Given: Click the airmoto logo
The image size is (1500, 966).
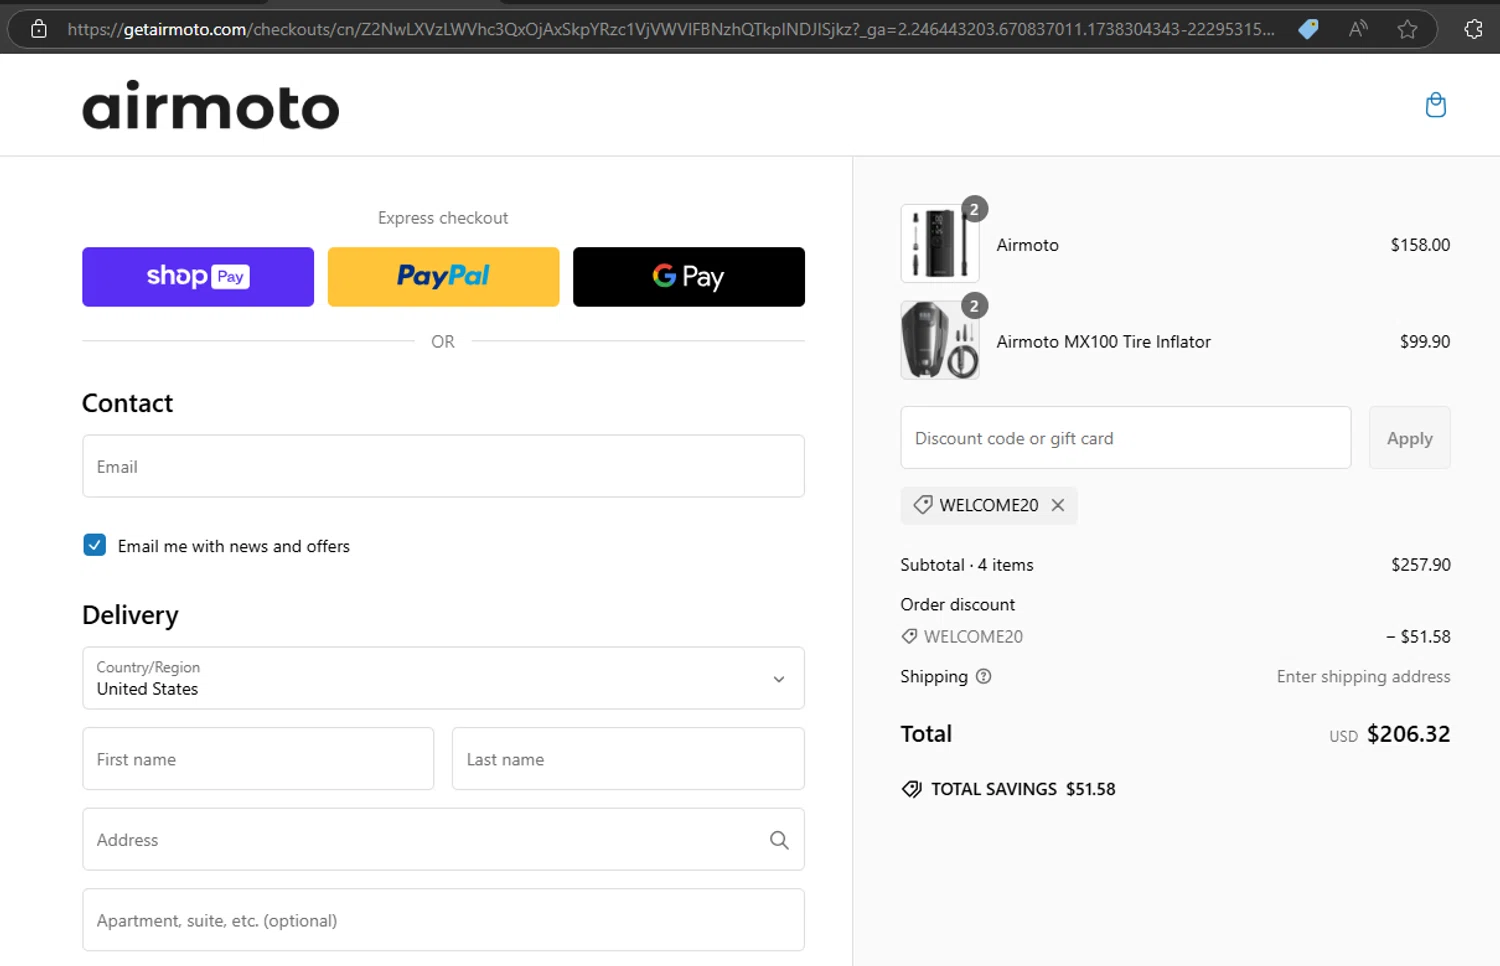Looking at the screenshot, I should click(210, 106).
